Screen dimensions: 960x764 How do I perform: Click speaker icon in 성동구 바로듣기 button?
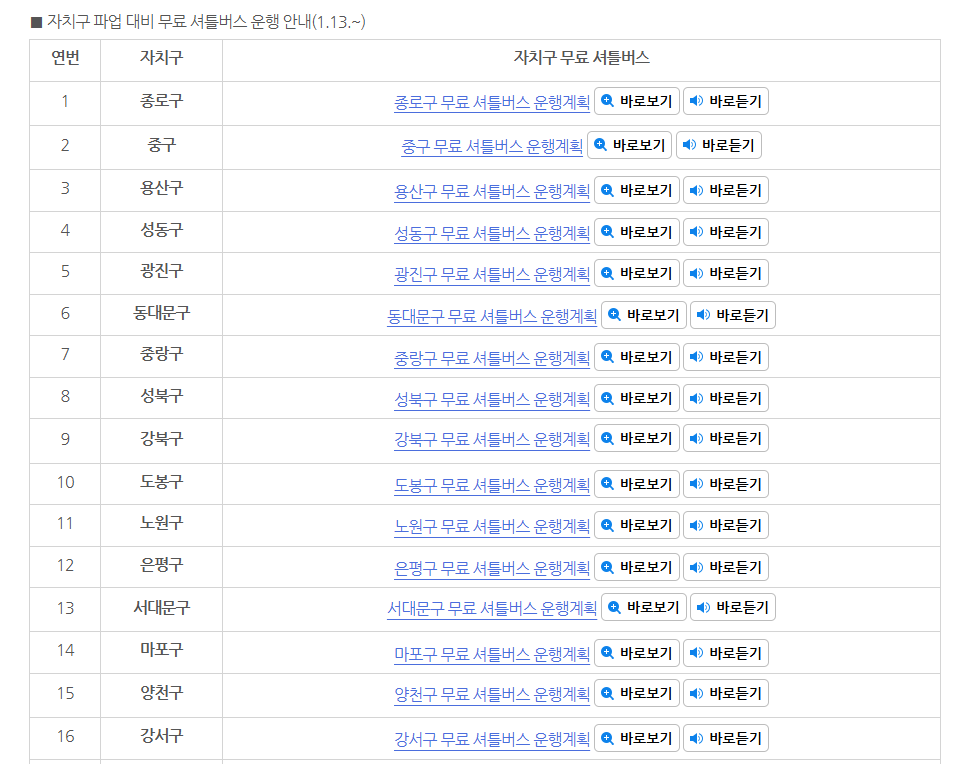696,232
